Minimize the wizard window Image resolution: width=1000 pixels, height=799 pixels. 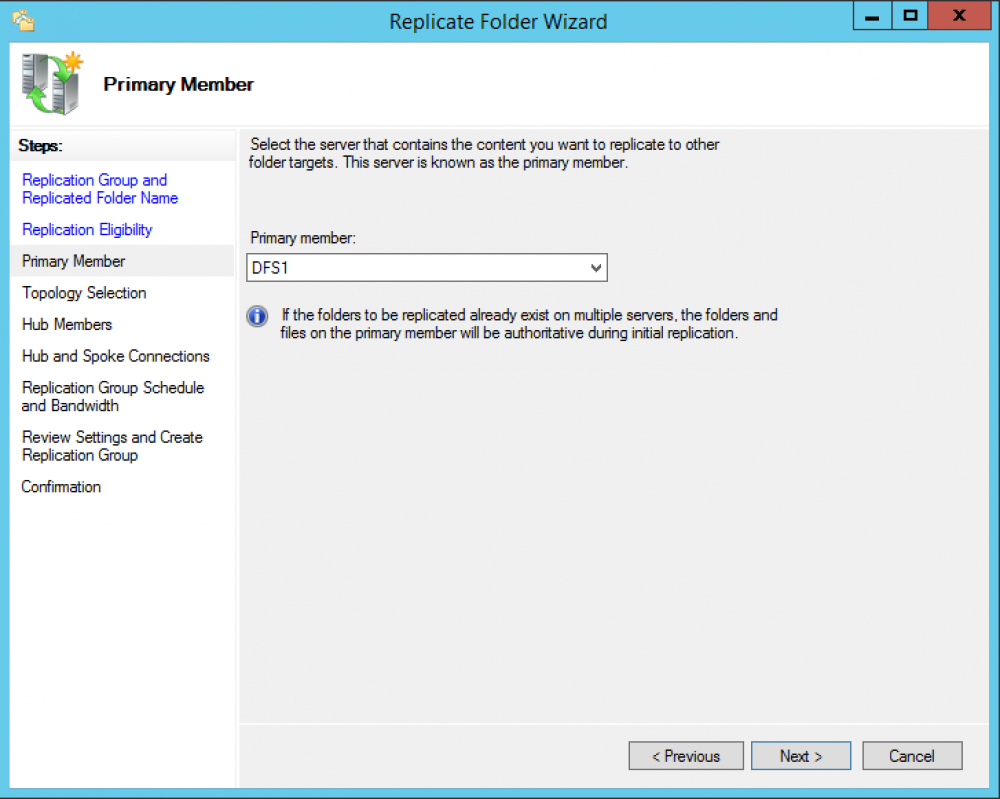[872, 17]
